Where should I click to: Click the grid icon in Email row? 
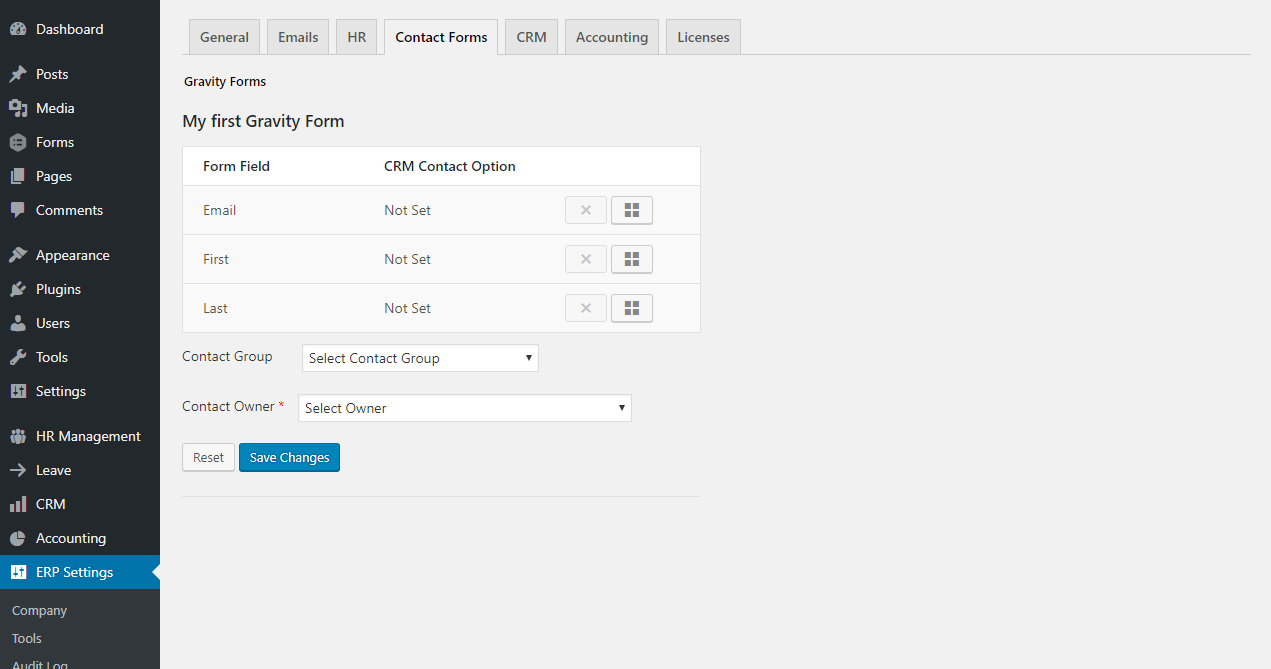(631, 210)
